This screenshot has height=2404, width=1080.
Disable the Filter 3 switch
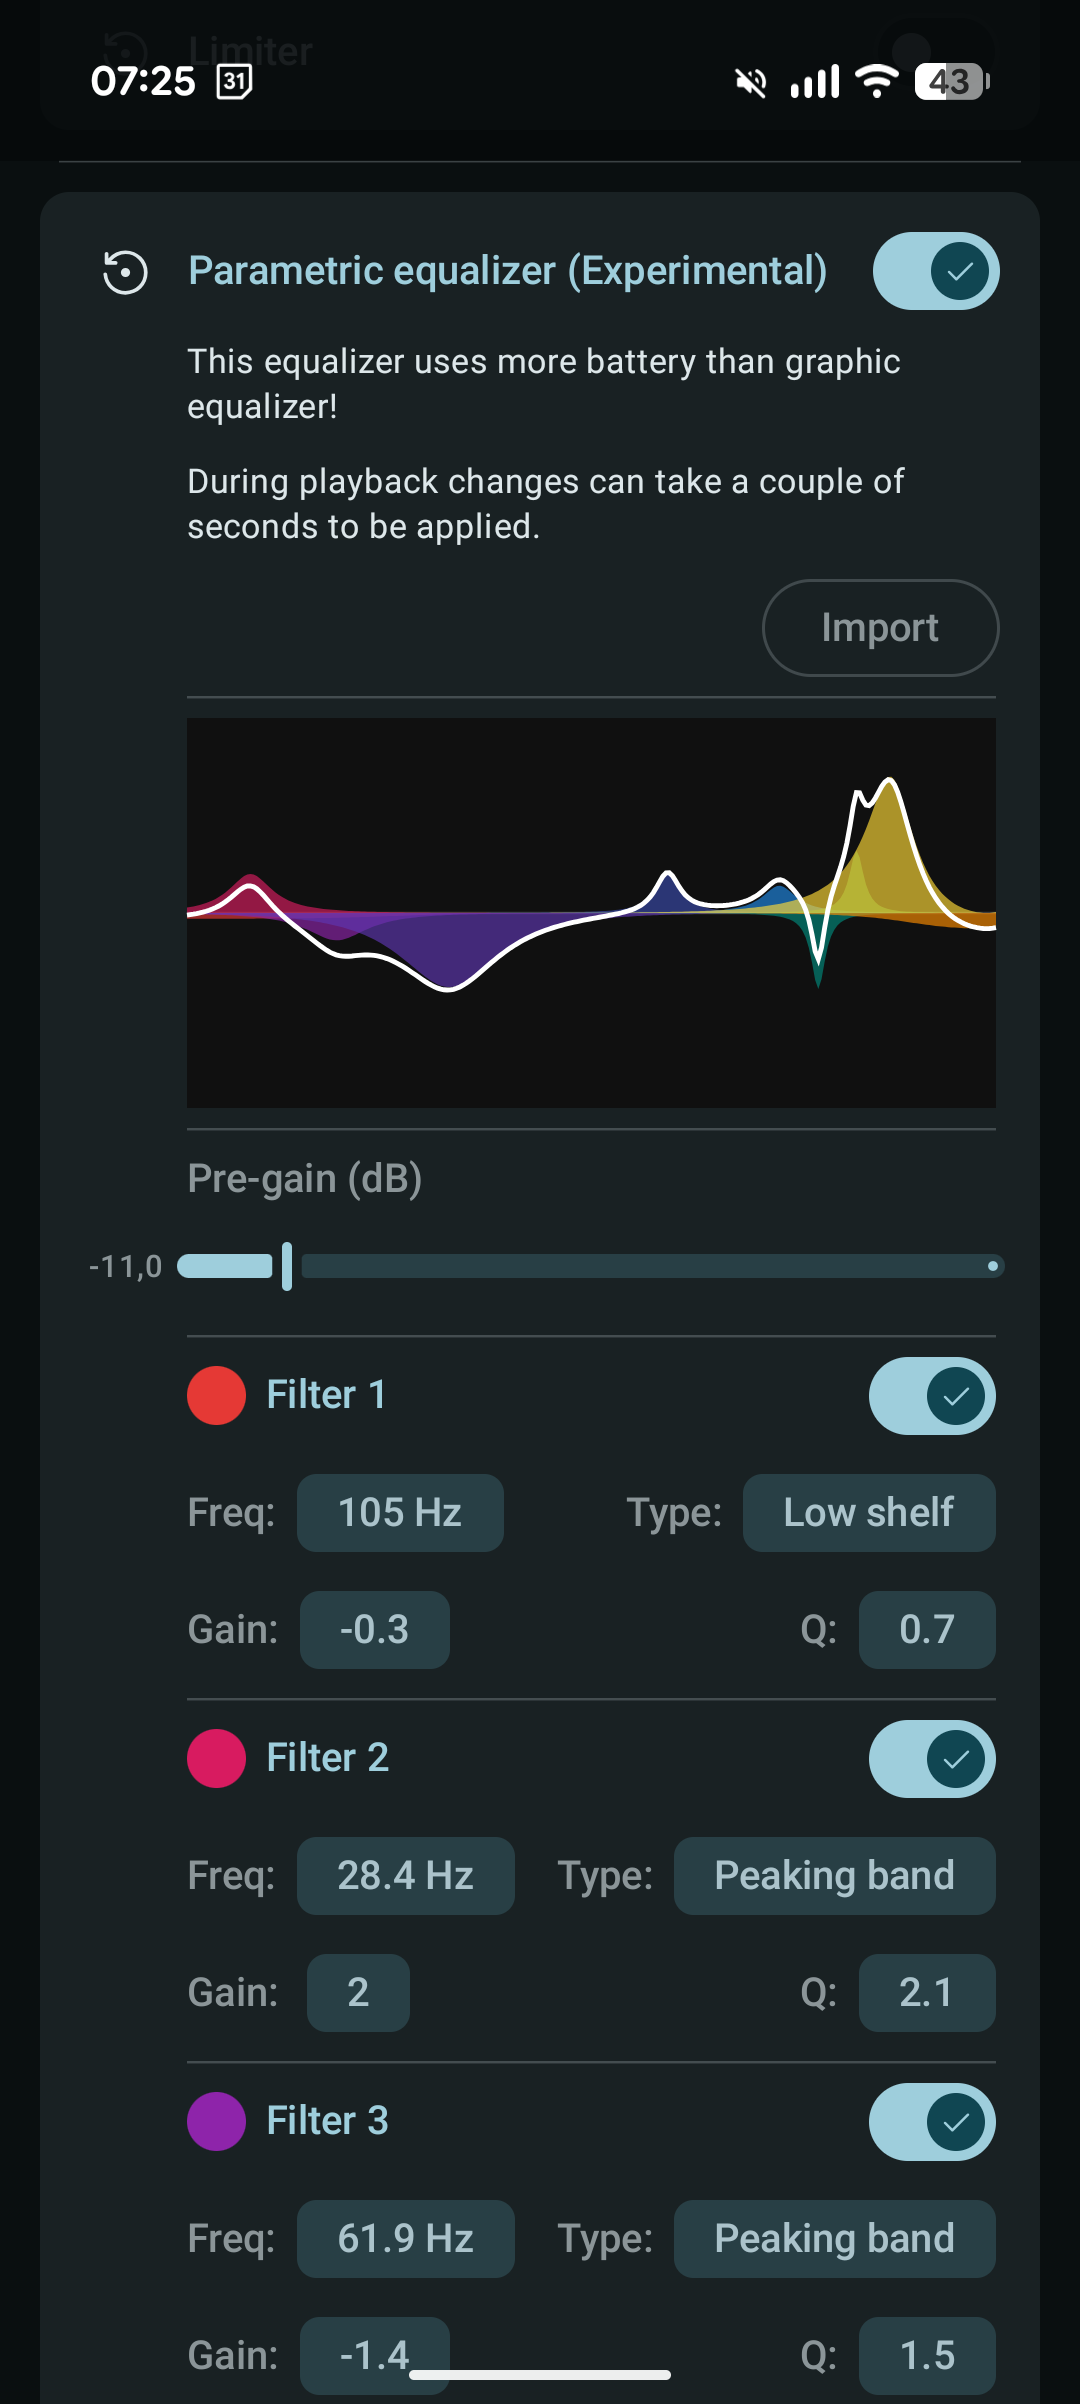[931, 2122]
